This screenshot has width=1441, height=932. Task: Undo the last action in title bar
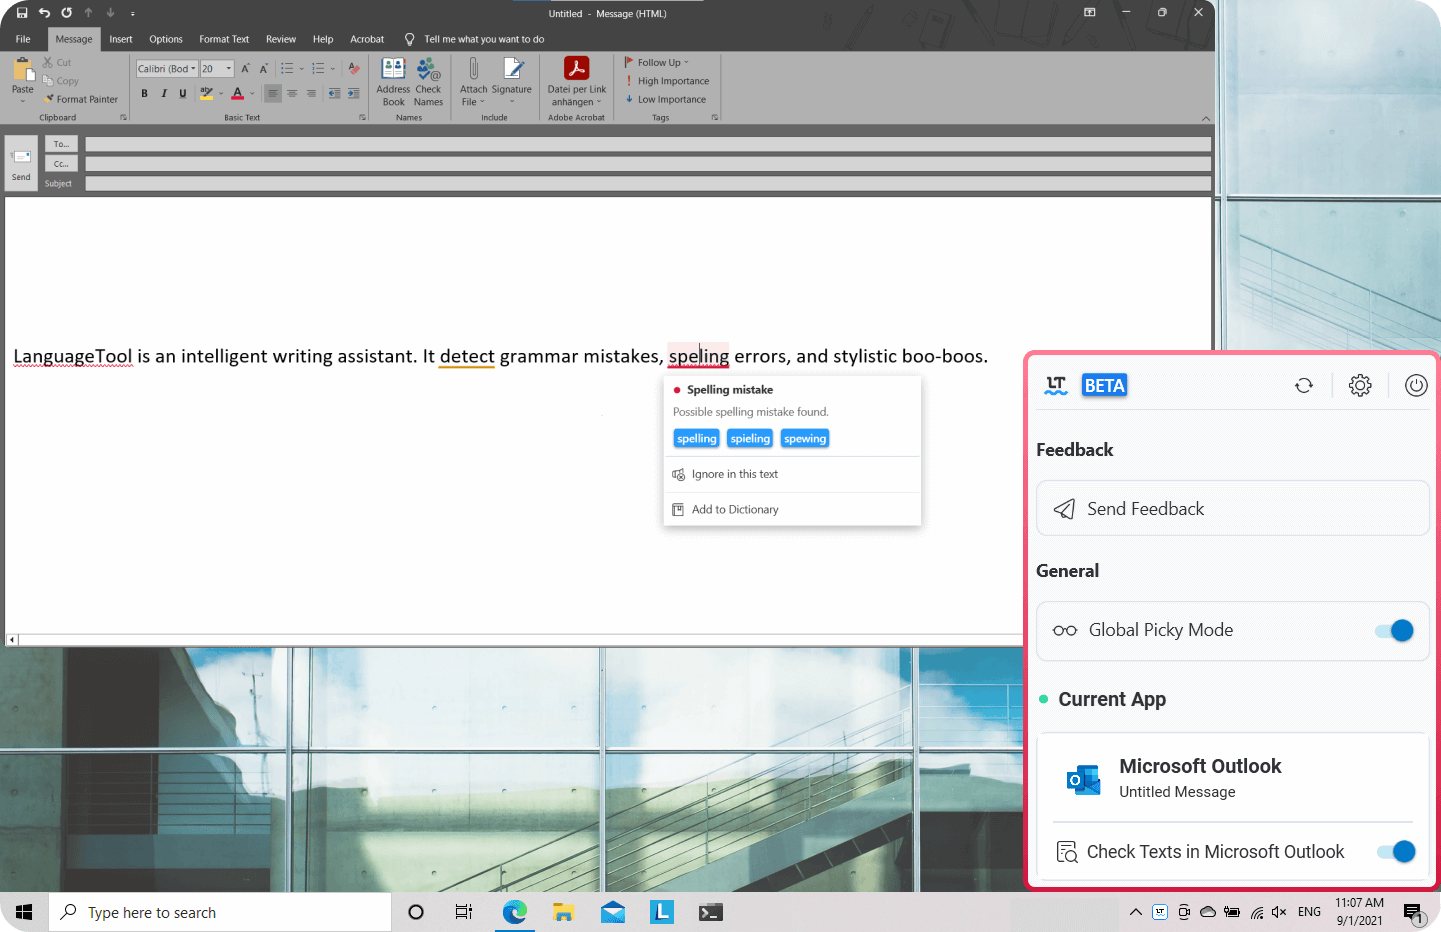click(44, 13)
